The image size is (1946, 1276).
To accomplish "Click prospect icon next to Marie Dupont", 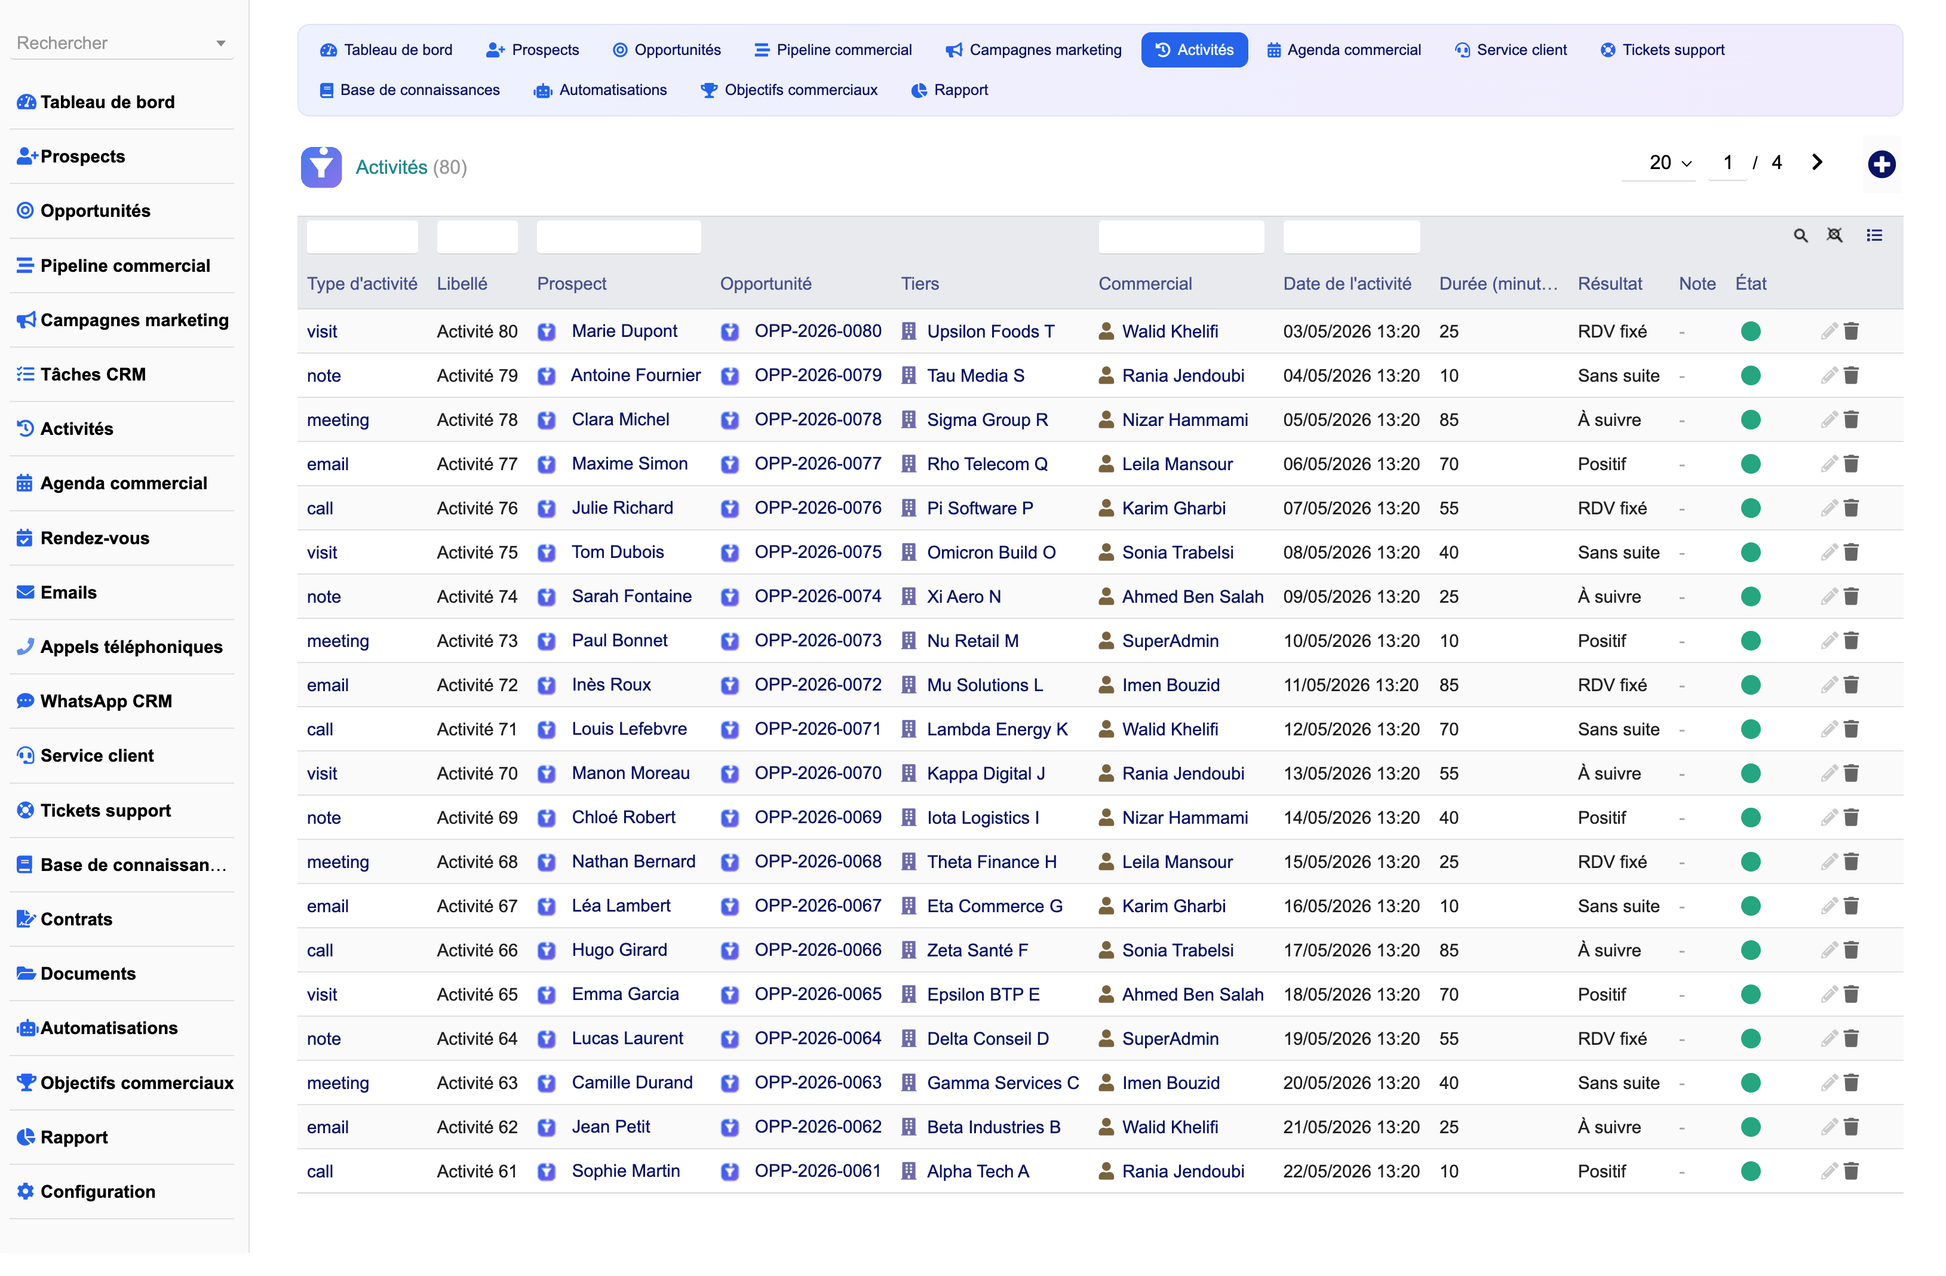I will pos(546,332).
